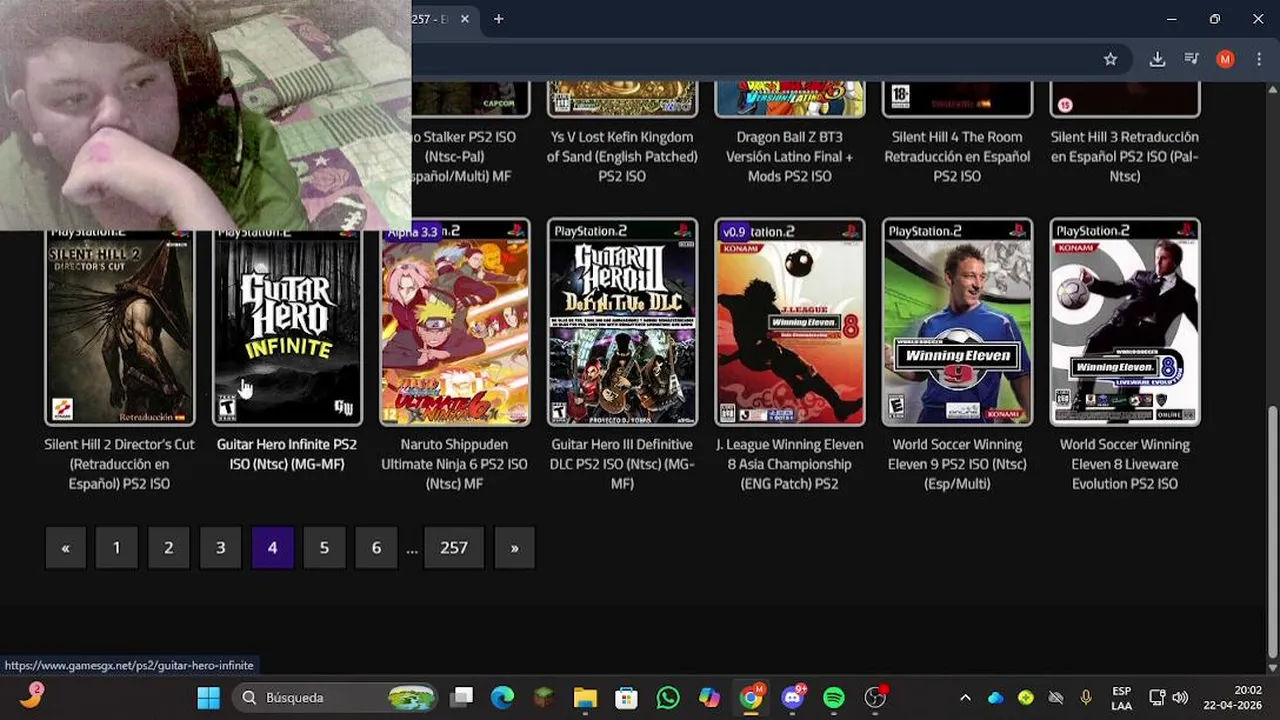This screenshot has height=720, width=1280.
Task: Open Guitar Hero III Definitive DLC cover
Action: click(x=622, y=322)
